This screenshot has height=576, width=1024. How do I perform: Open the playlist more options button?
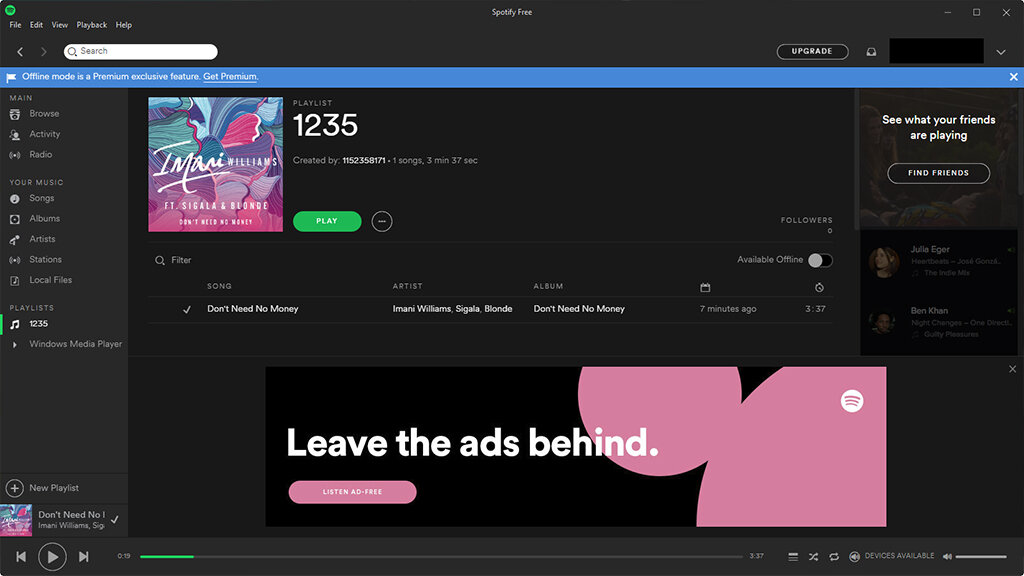tap(382, 221)
